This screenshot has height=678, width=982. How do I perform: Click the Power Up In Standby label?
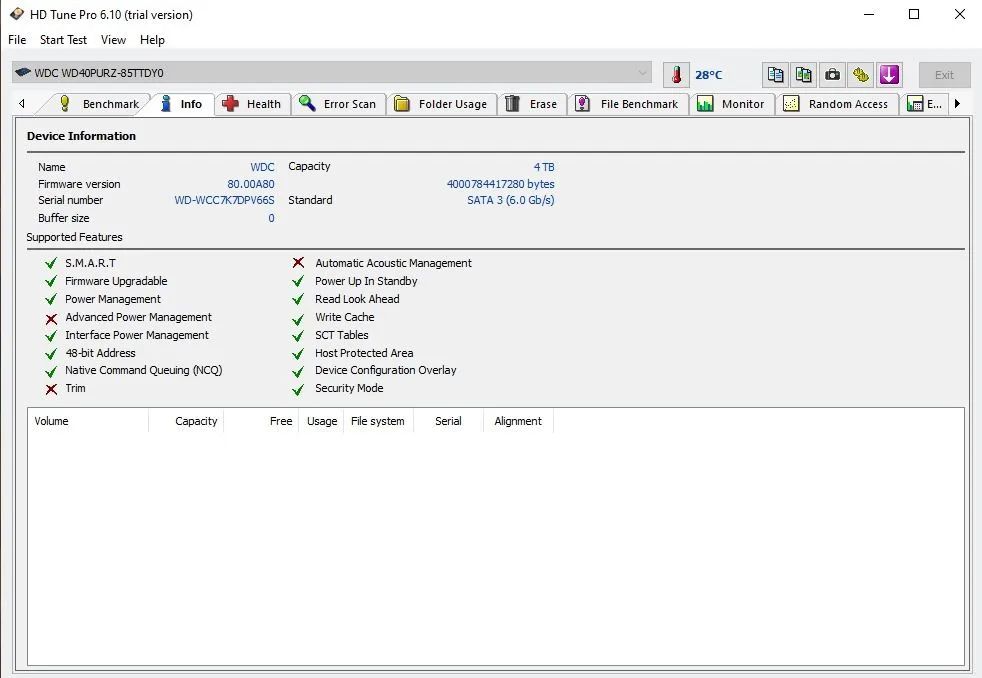pos(366,281)
